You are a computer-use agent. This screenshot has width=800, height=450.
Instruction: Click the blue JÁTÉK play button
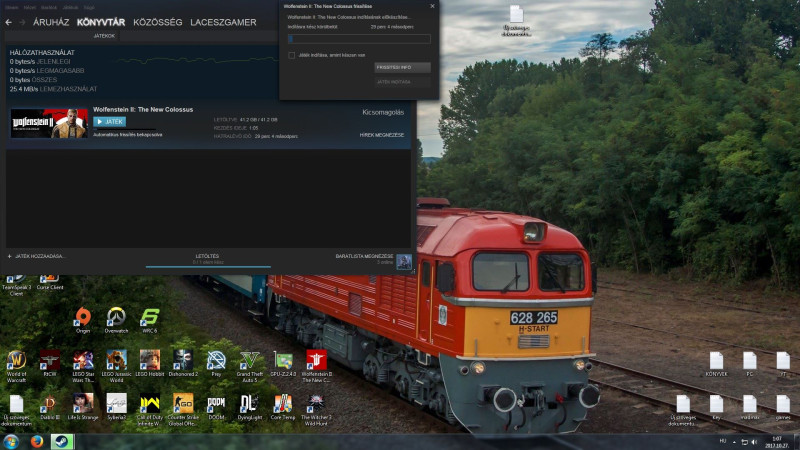pyautogui.click(x=110, y=121)
